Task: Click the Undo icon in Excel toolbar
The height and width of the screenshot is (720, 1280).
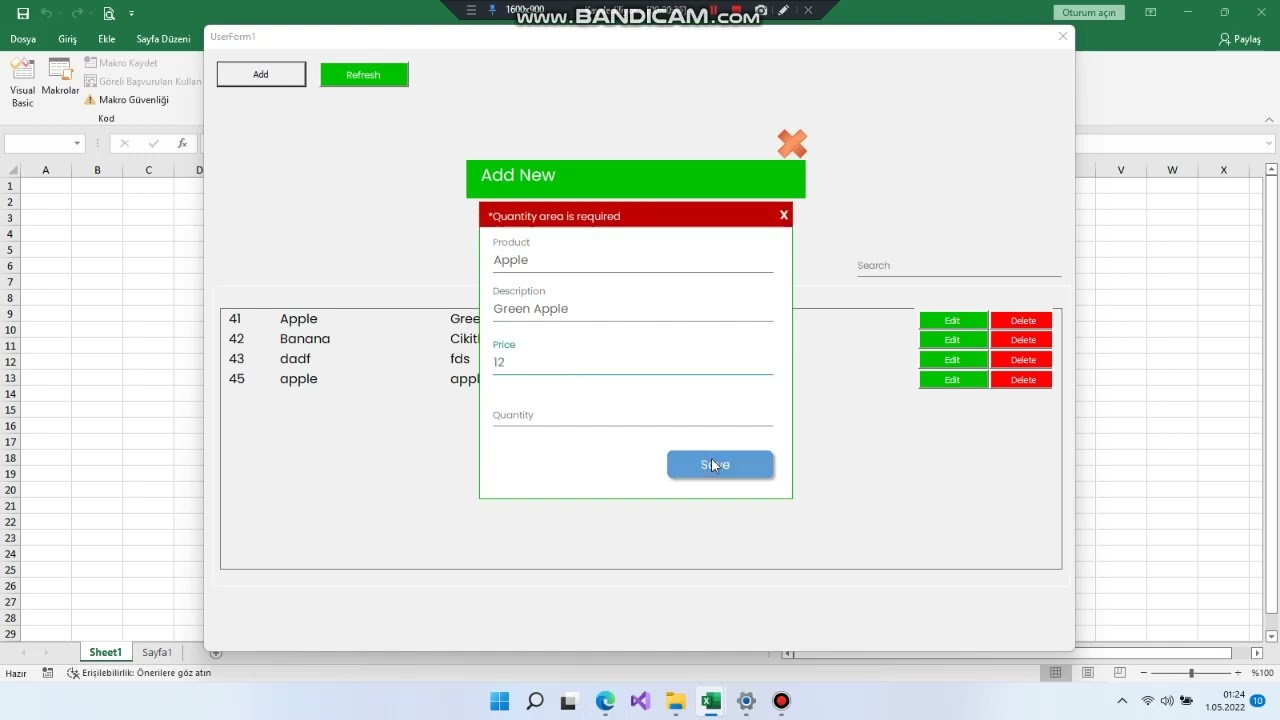Action: [x=46, y=13]
